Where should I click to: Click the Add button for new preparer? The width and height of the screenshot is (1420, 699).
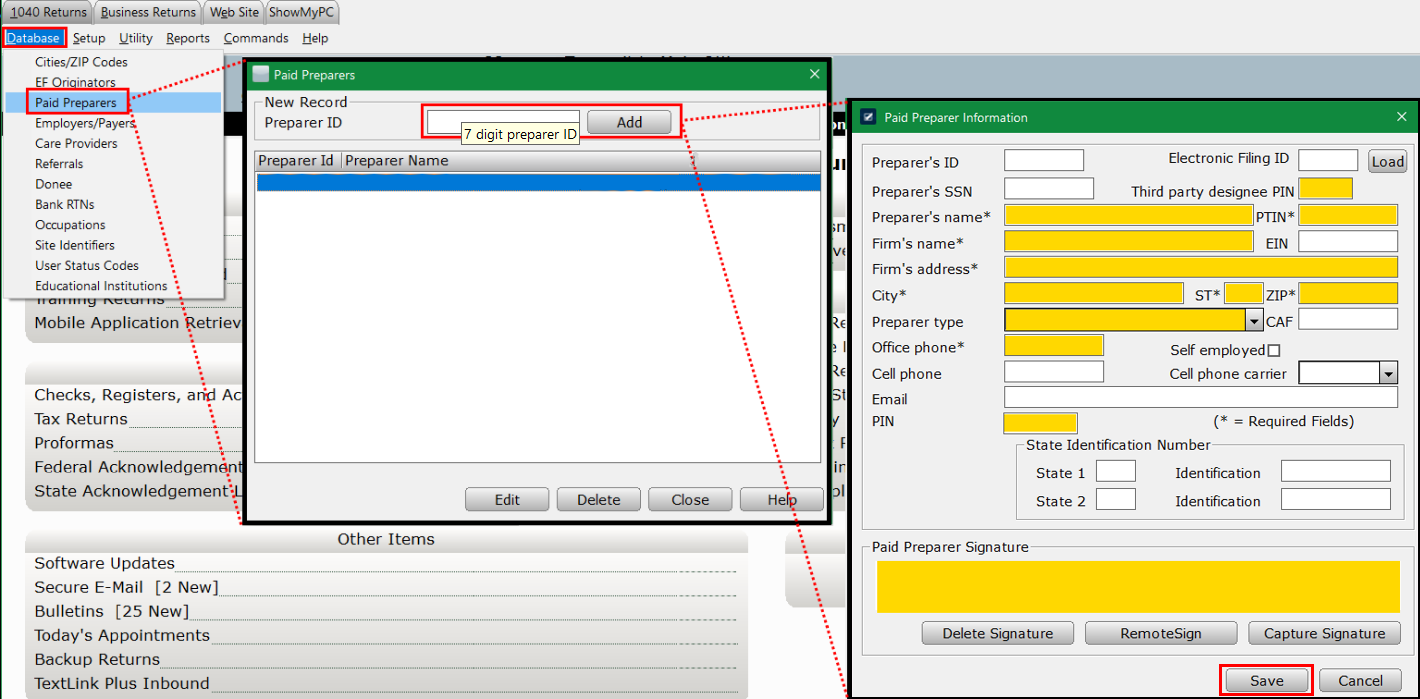[x=629, y=122]
